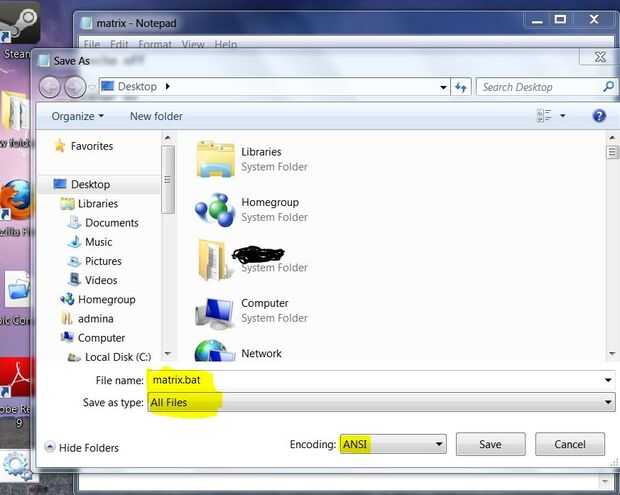Click the Favorites star icon
This screenshot has height=495, width=620.
(60, 146)
